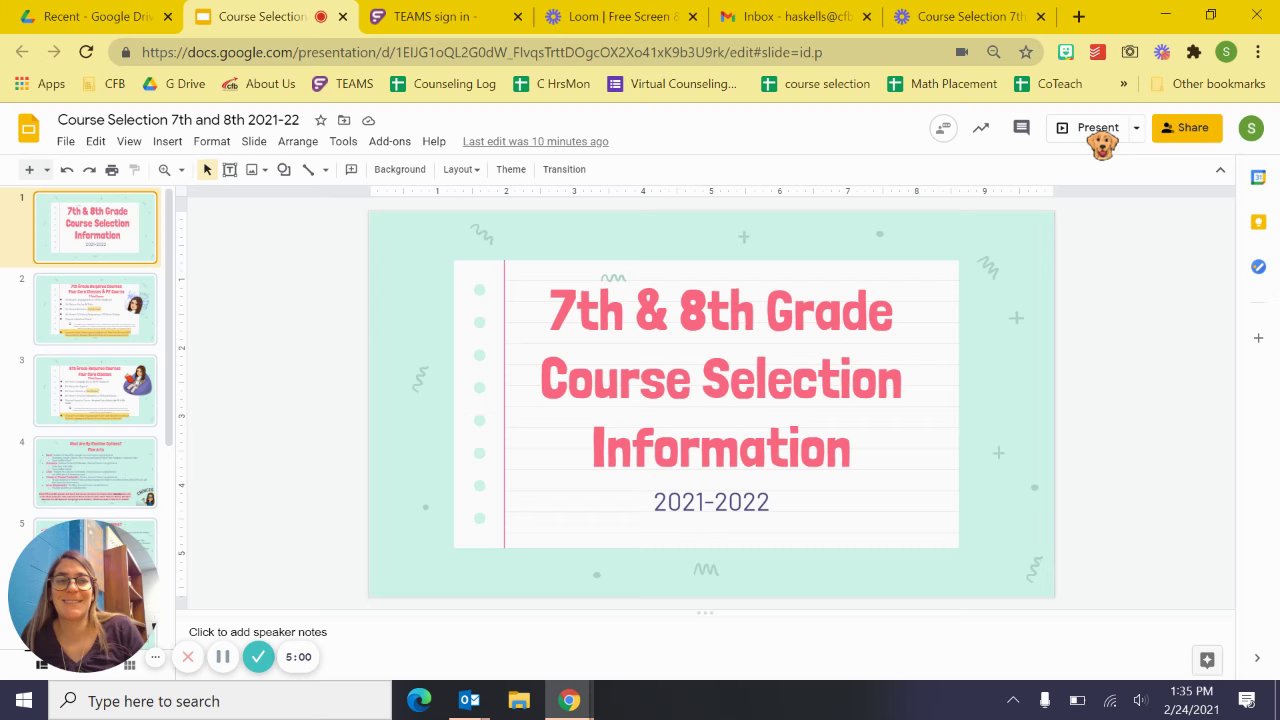This screenshot has width=1280, height=720.
Task: Open the live pointers presenter icon
Action: [943, 128]
